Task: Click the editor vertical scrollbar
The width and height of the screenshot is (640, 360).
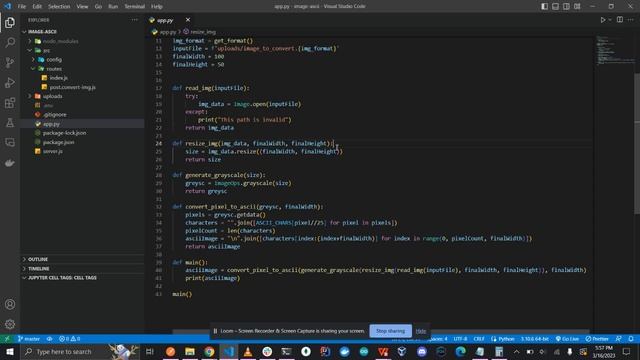Action: tap(637, 143)
